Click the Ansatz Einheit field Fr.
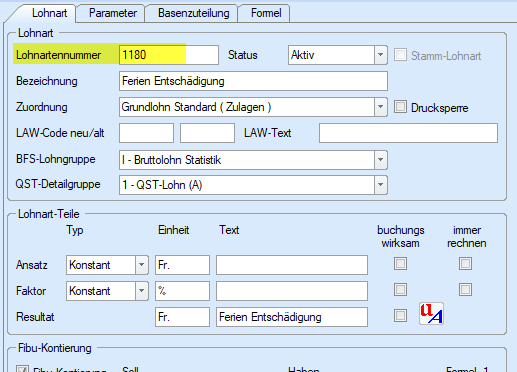 point(182,265)
